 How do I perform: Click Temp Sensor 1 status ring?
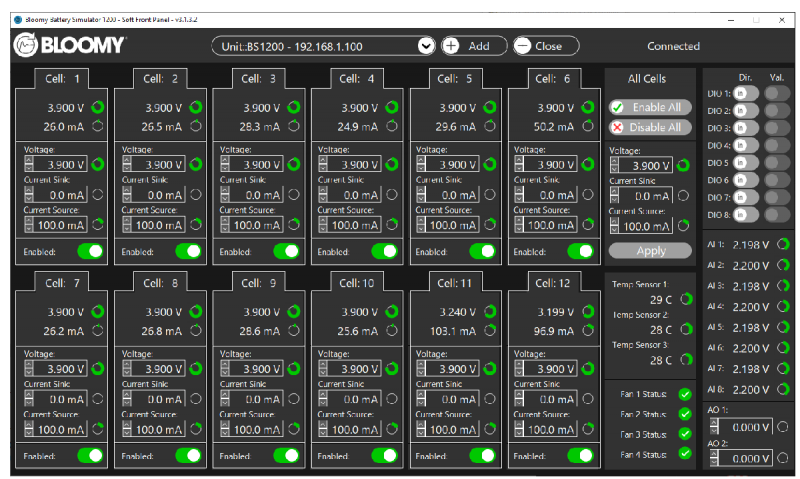[x=686, y=299]
